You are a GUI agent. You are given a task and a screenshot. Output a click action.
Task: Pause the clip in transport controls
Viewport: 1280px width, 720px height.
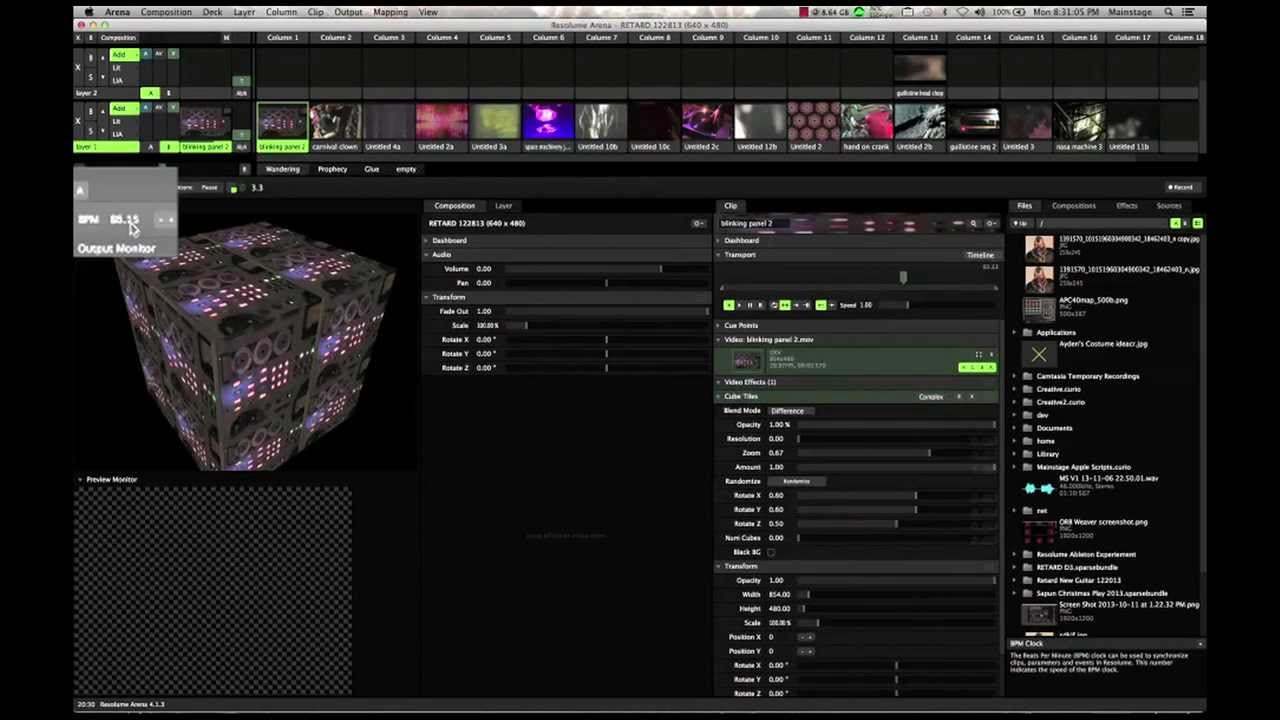(x=749, y=305)
